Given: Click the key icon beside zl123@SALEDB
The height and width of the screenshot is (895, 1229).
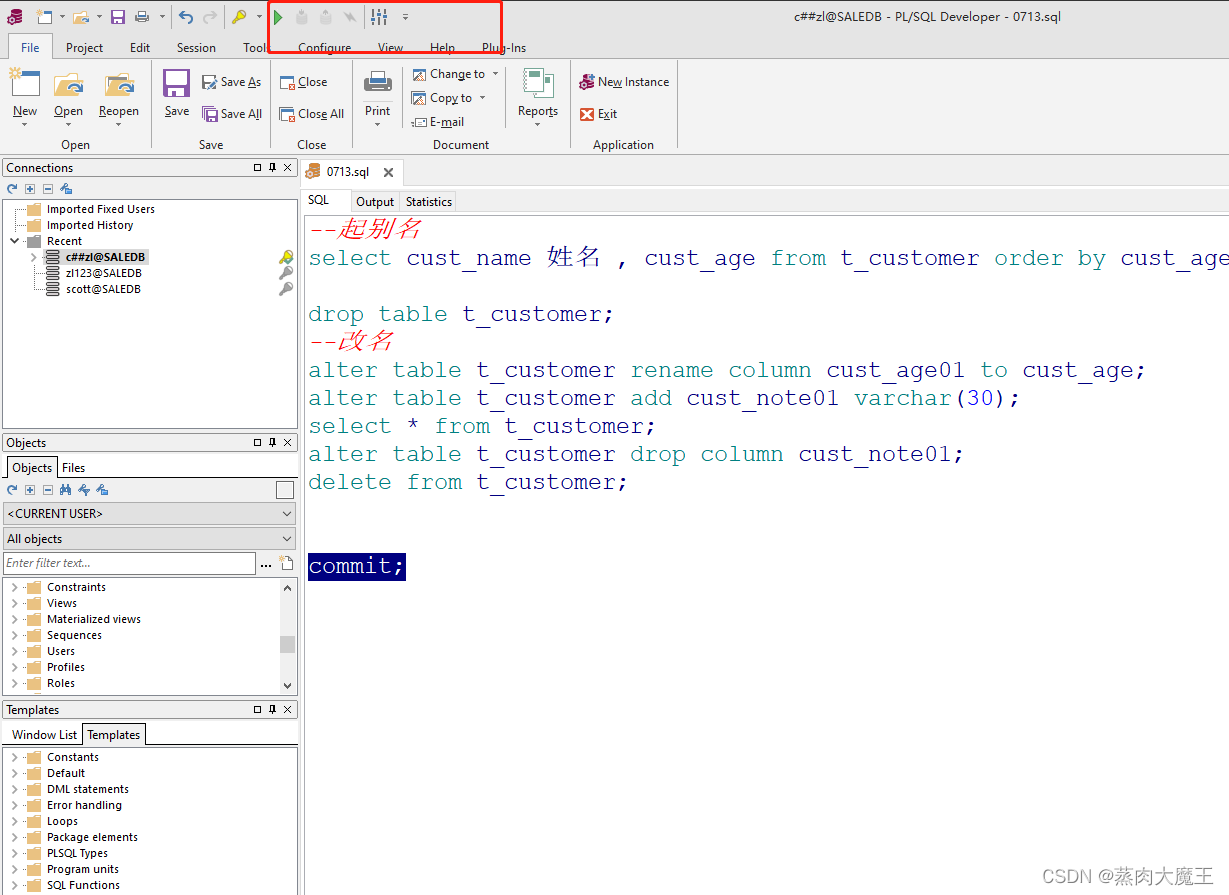Looking at the screenshot, I should [x=286, y=273].
